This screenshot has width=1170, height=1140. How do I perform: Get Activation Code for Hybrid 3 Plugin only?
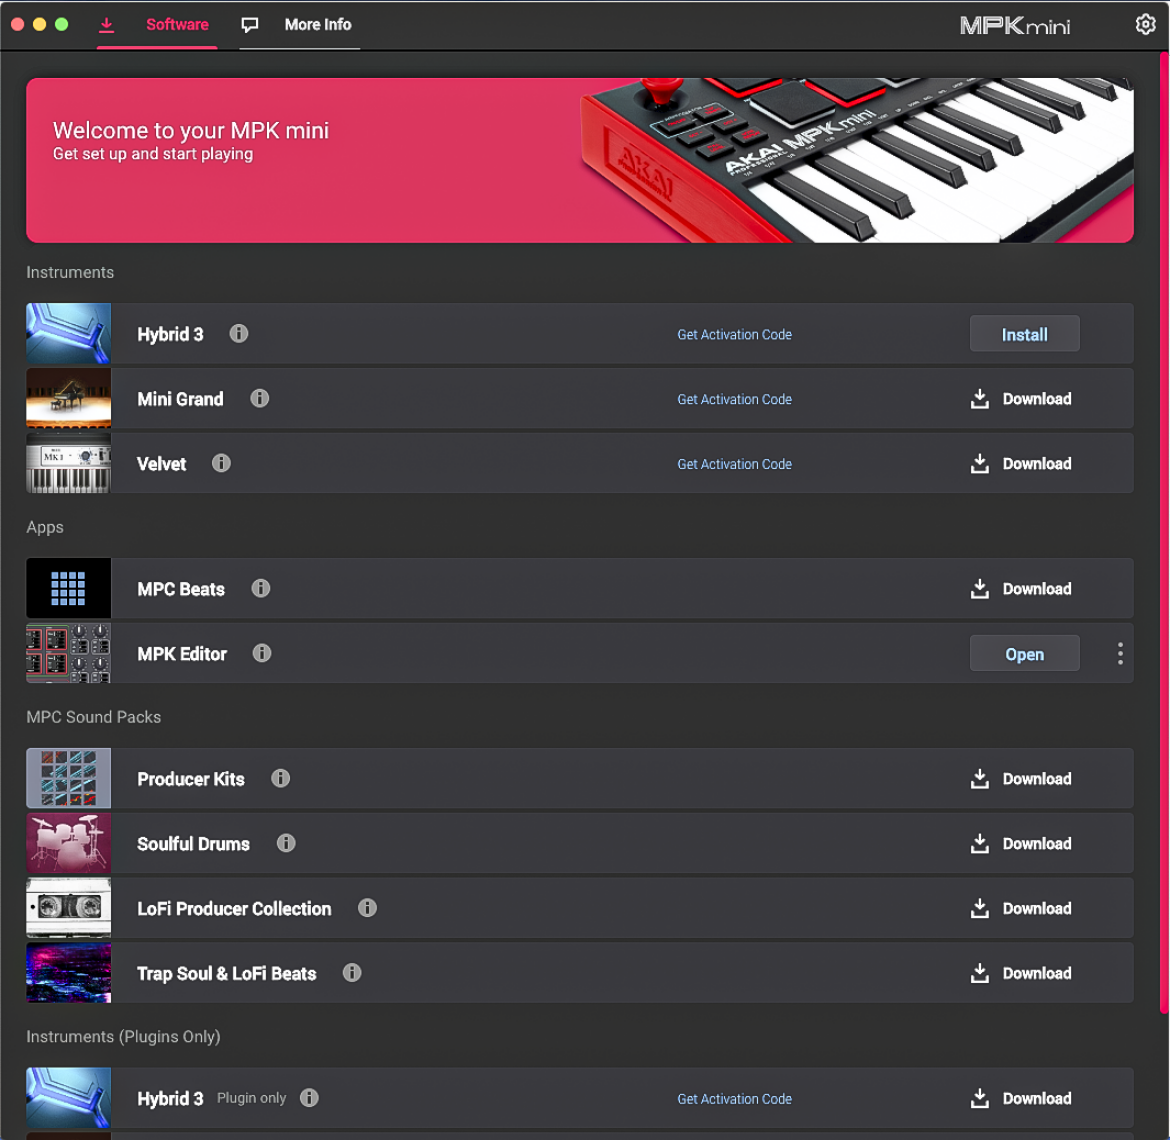tap(734, 1099)
